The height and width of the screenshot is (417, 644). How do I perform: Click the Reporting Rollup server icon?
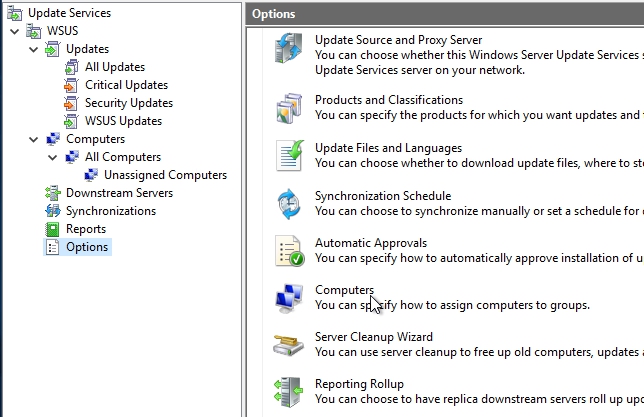289,392
